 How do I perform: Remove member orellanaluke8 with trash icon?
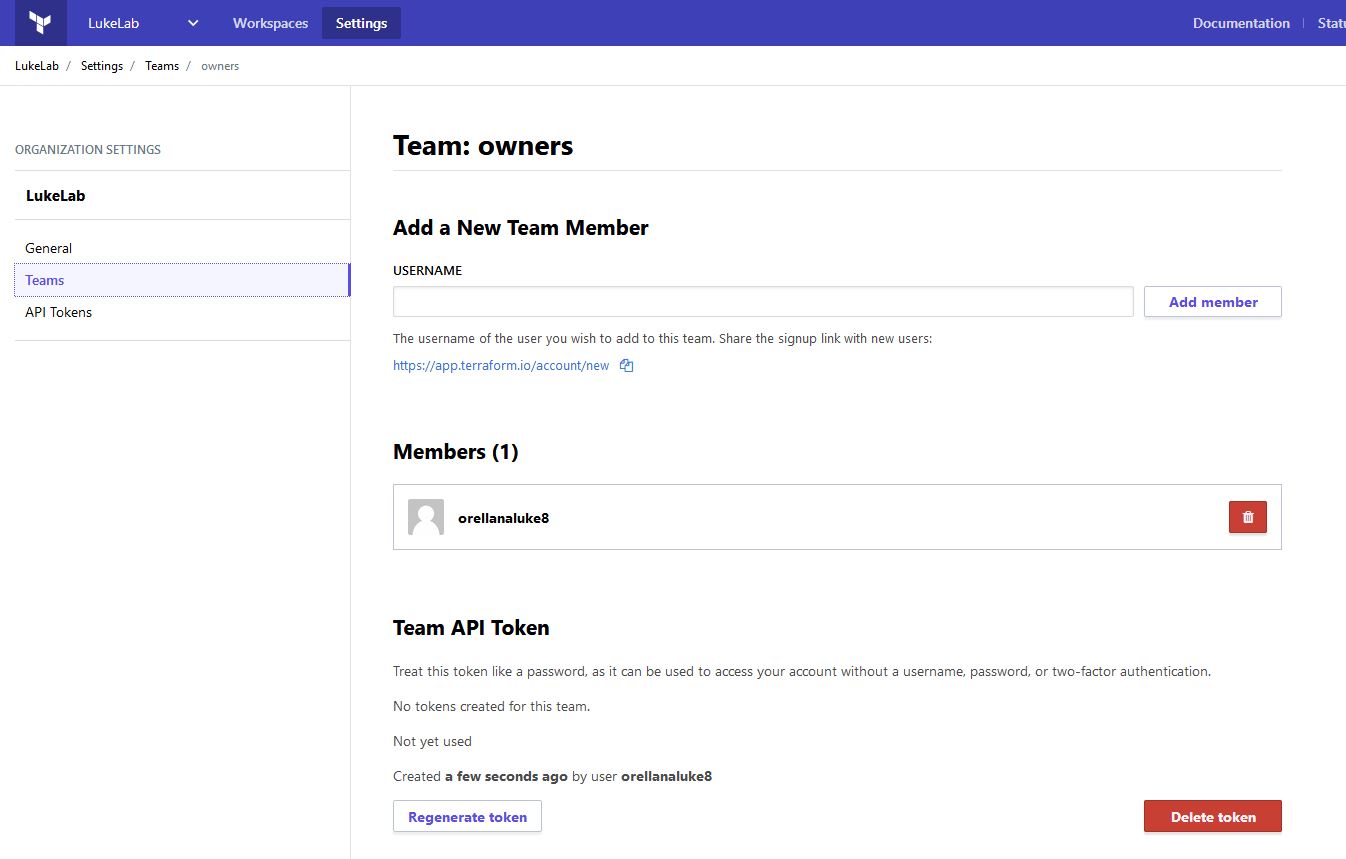click(1248, 517)
